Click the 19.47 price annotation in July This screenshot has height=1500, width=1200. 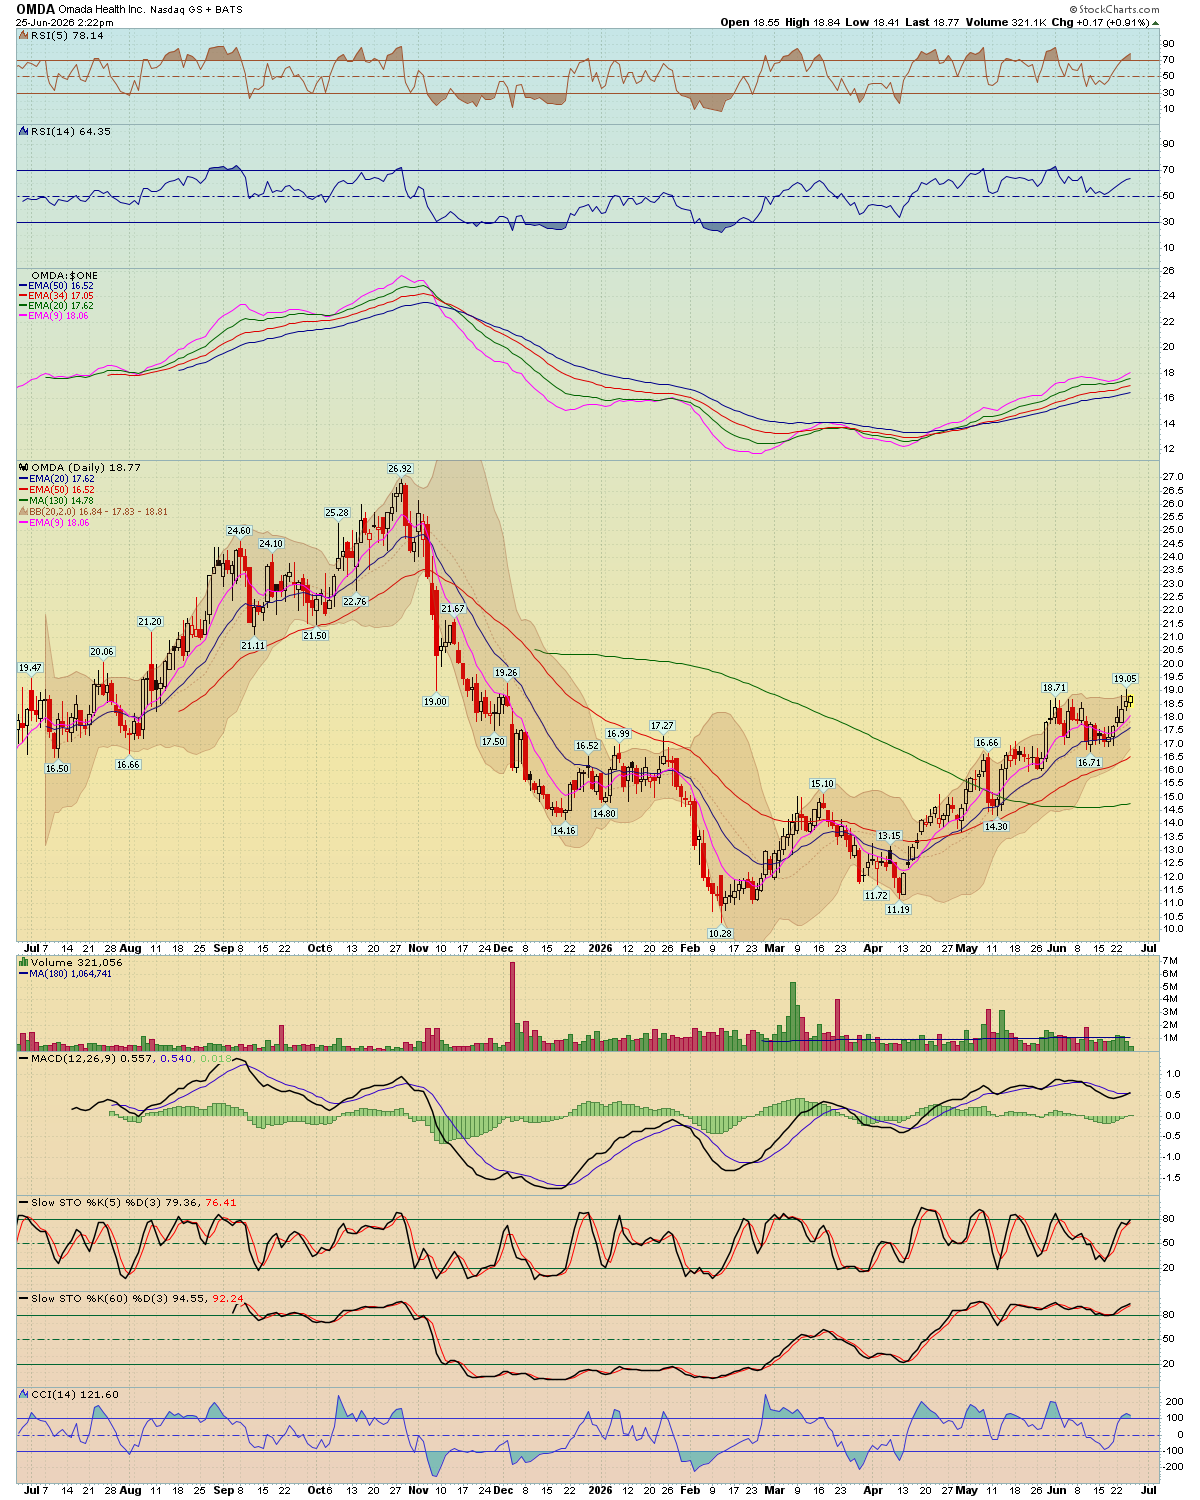[x=30, y=667]
